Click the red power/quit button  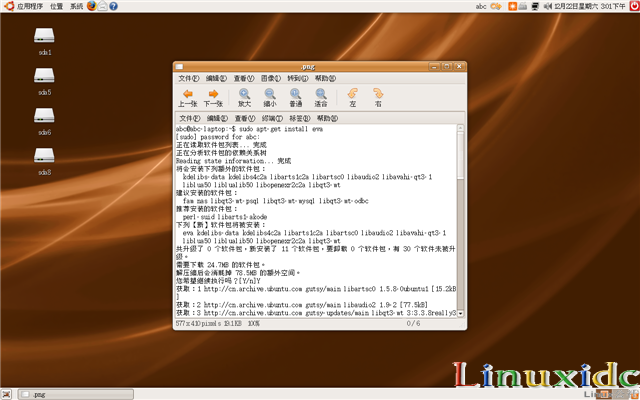[634, 6]
